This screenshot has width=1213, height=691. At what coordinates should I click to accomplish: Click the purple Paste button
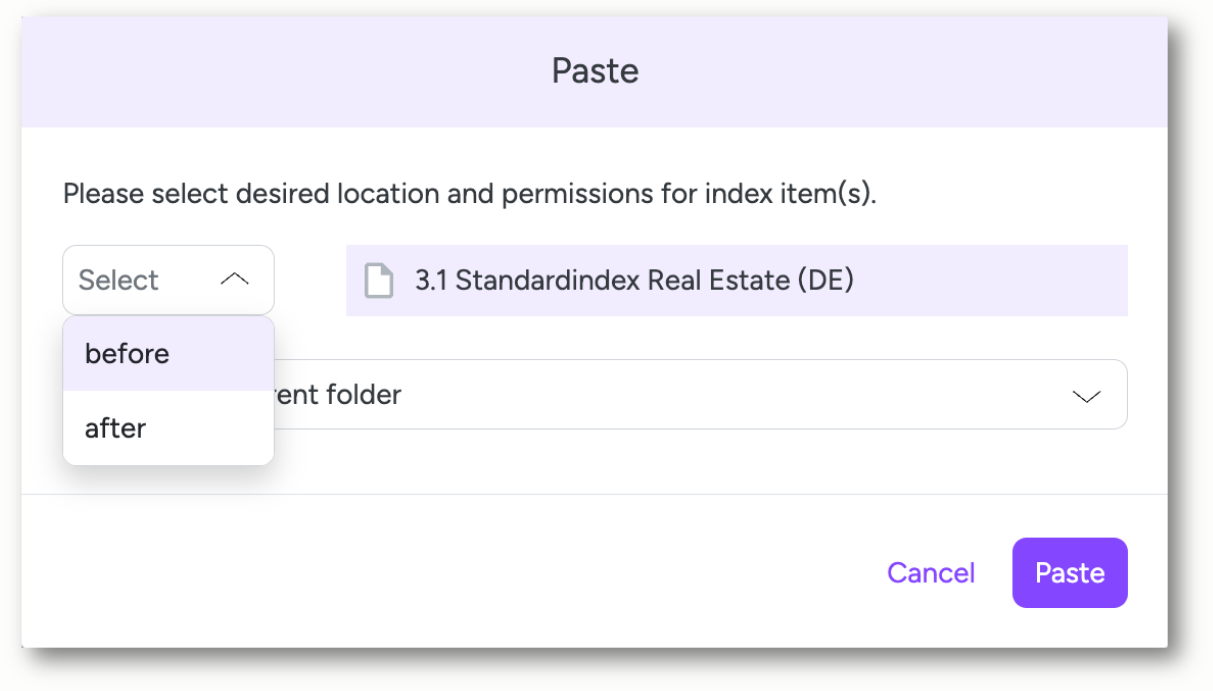tap(1069, 573)
